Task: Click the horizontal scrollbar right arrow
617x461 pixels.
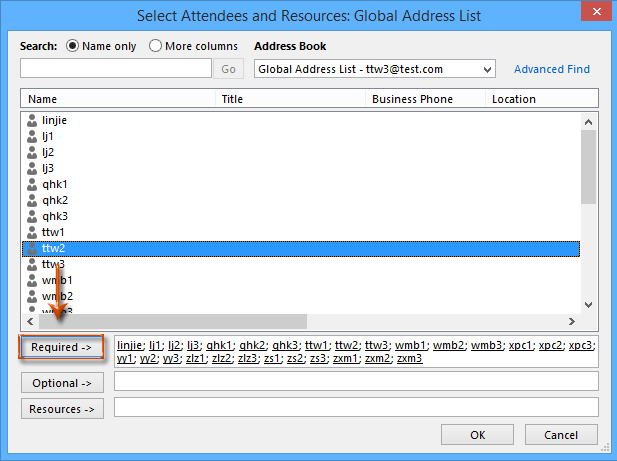Action: click(572, 321)
